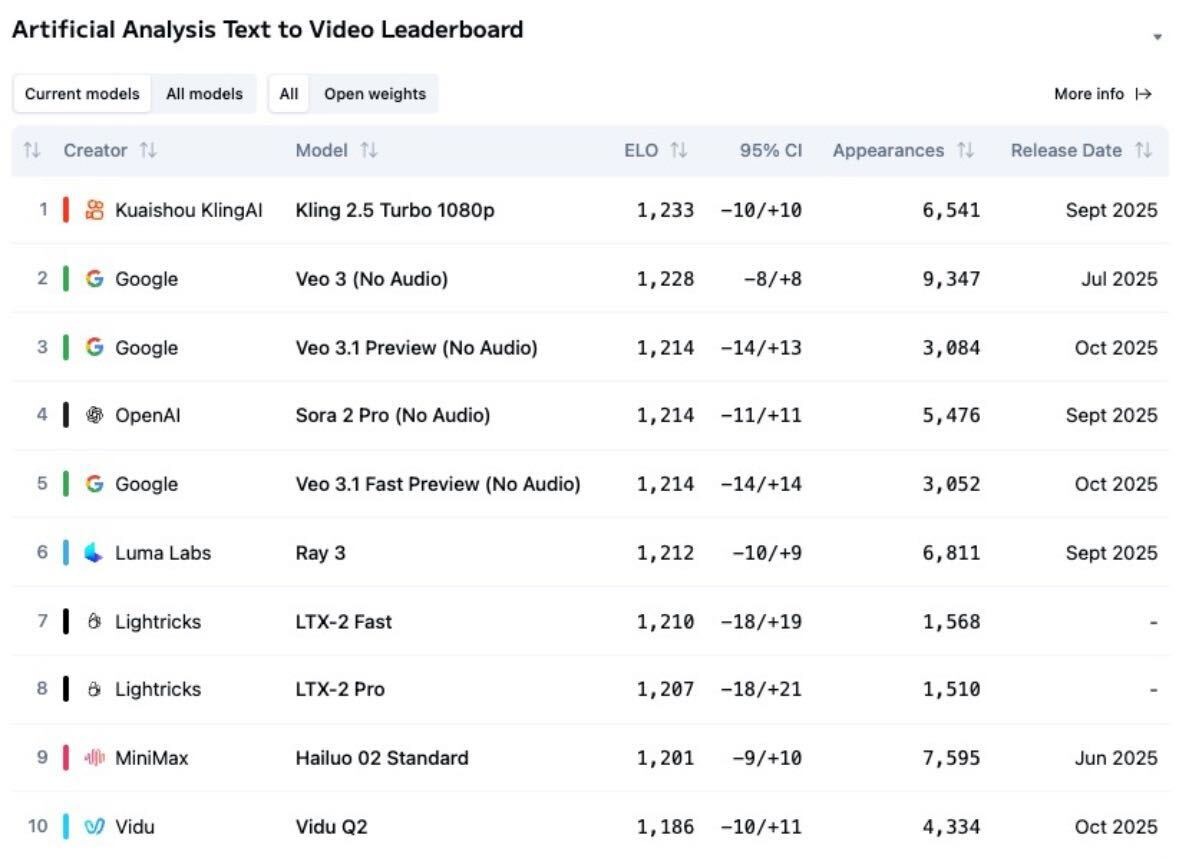1179x859 pixels.
Task: Click the ELO value 1,212
Action: (x=665, y=553)
